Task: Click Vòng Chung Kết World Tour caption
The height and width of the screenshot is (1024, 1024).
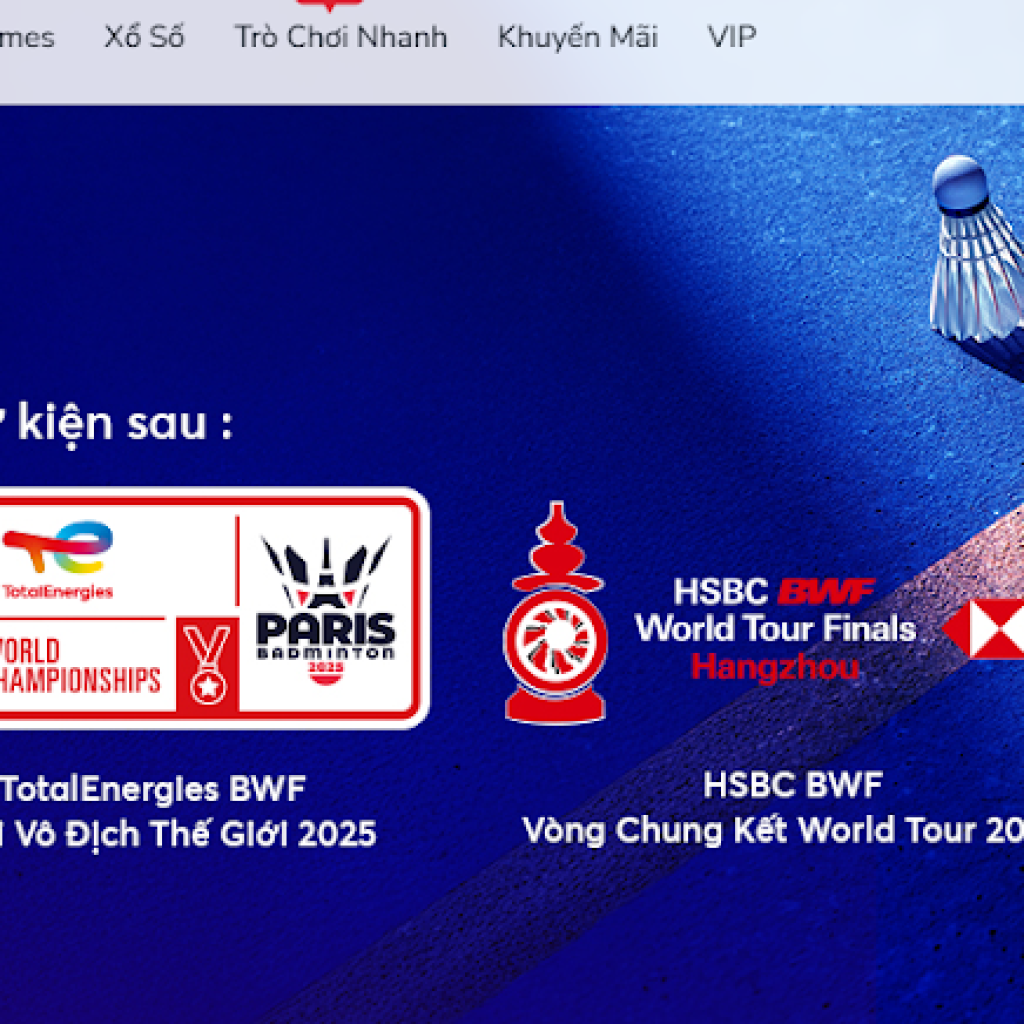Action: (773, 831)
